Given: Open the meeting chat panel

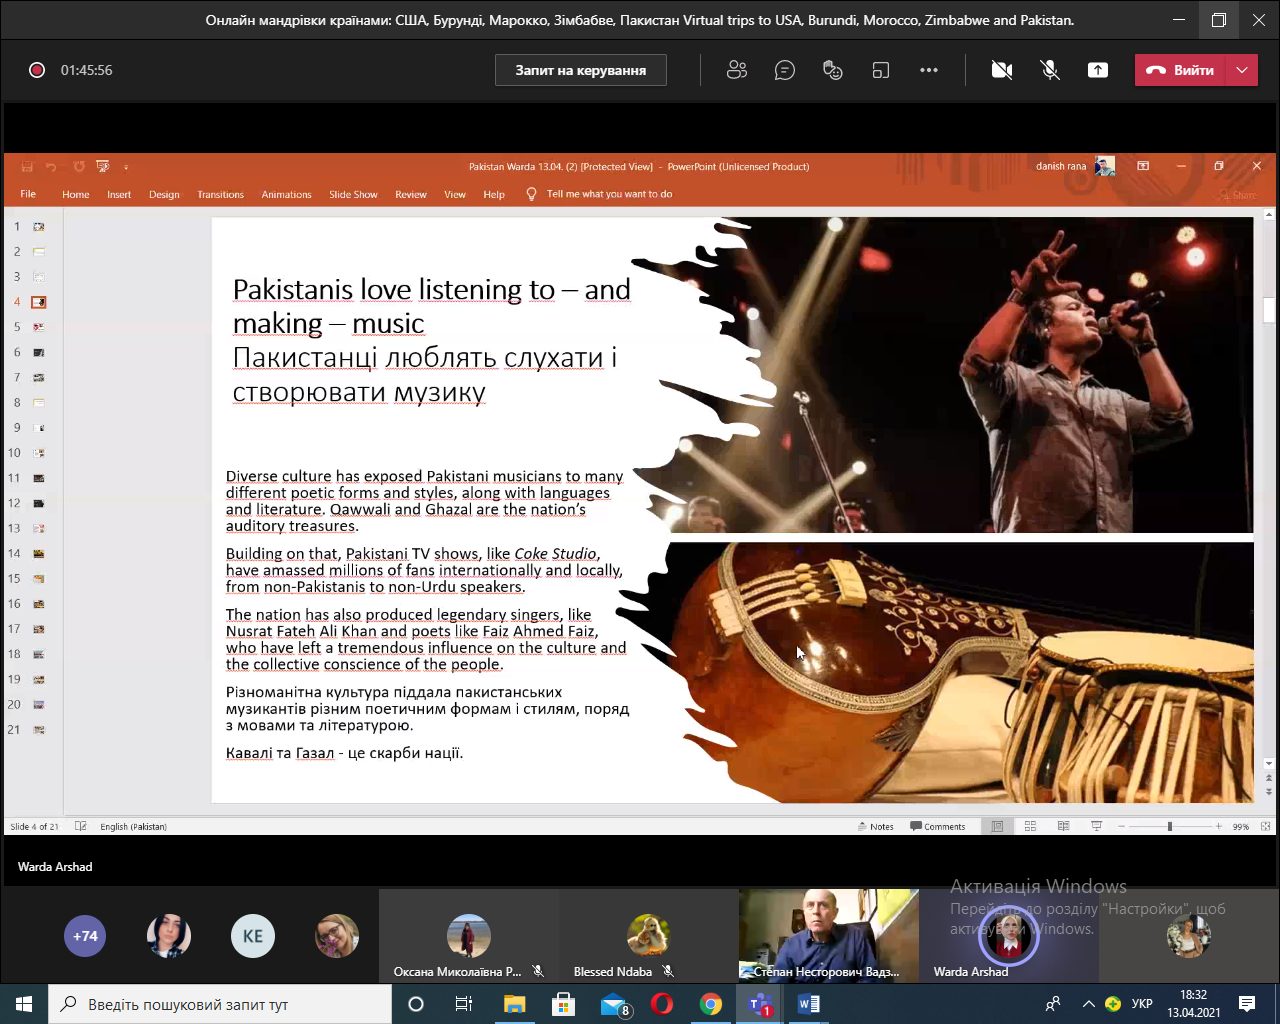Looking at the screenshot, I should [785, 70].
